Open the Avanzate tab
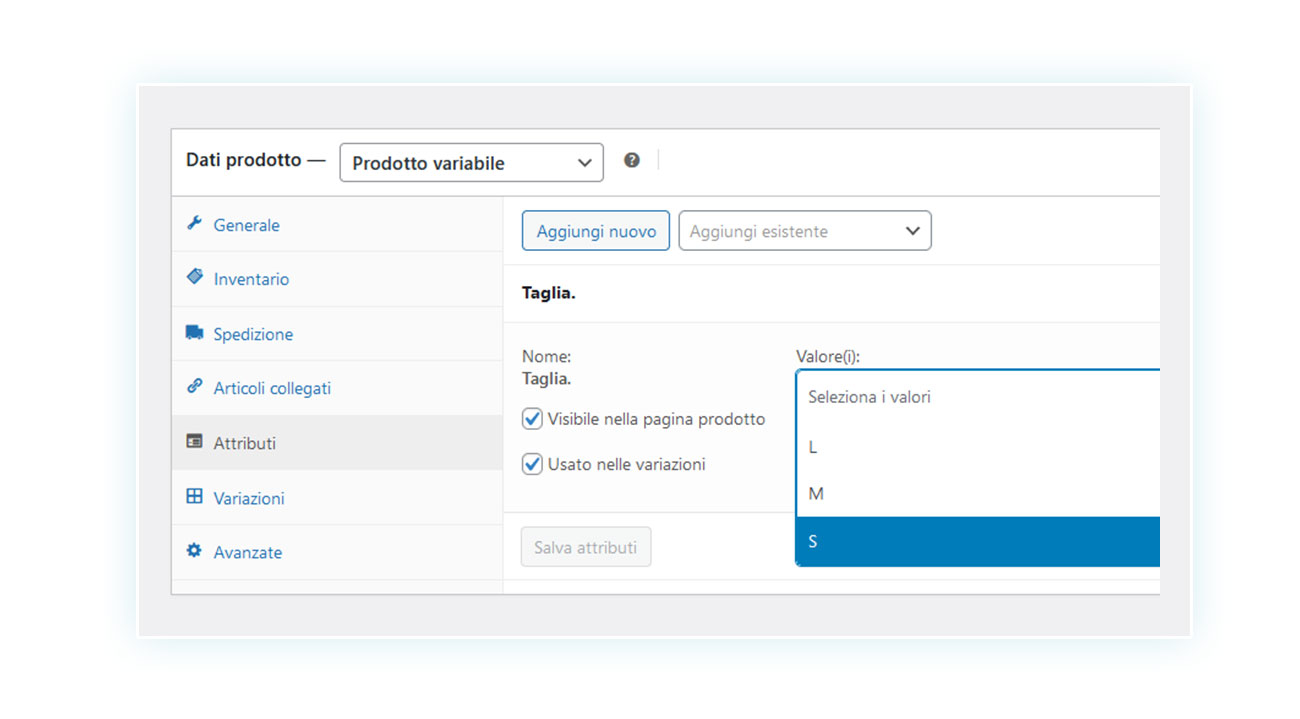 [337, 552]
